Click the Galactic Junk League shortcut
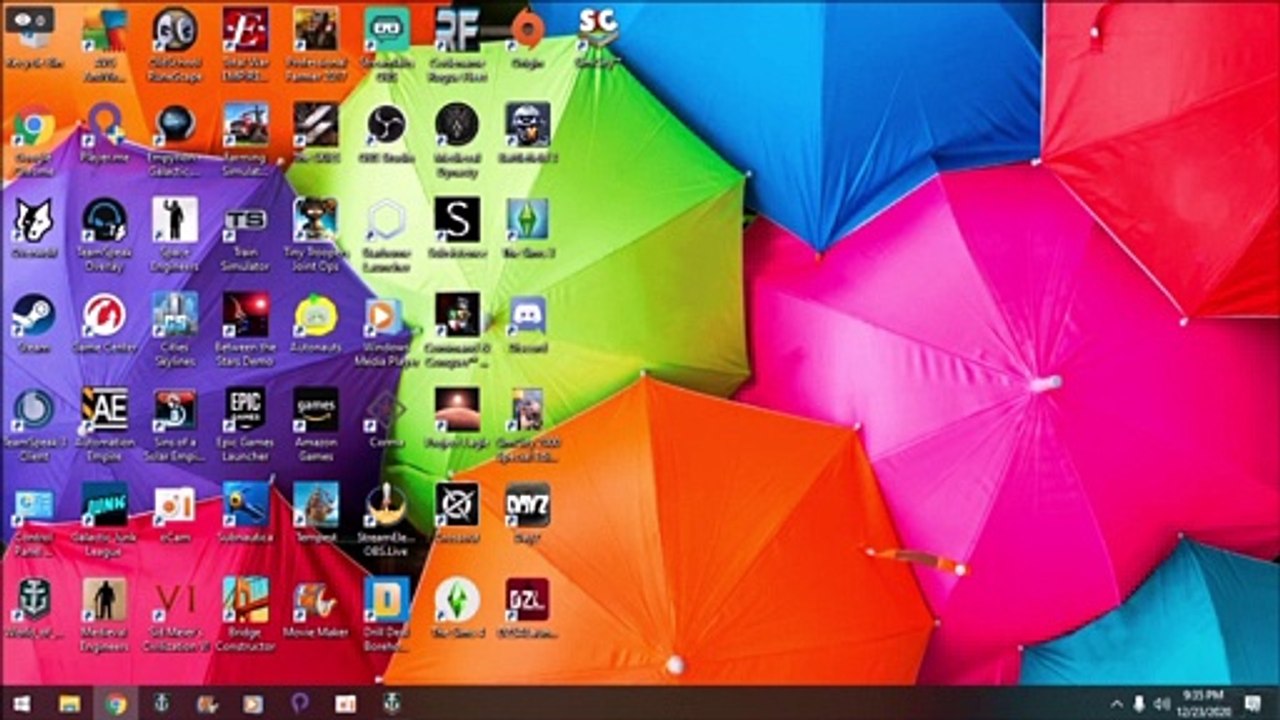The height and width of the screenshot is (720, 1280). (x=104, y=520)
